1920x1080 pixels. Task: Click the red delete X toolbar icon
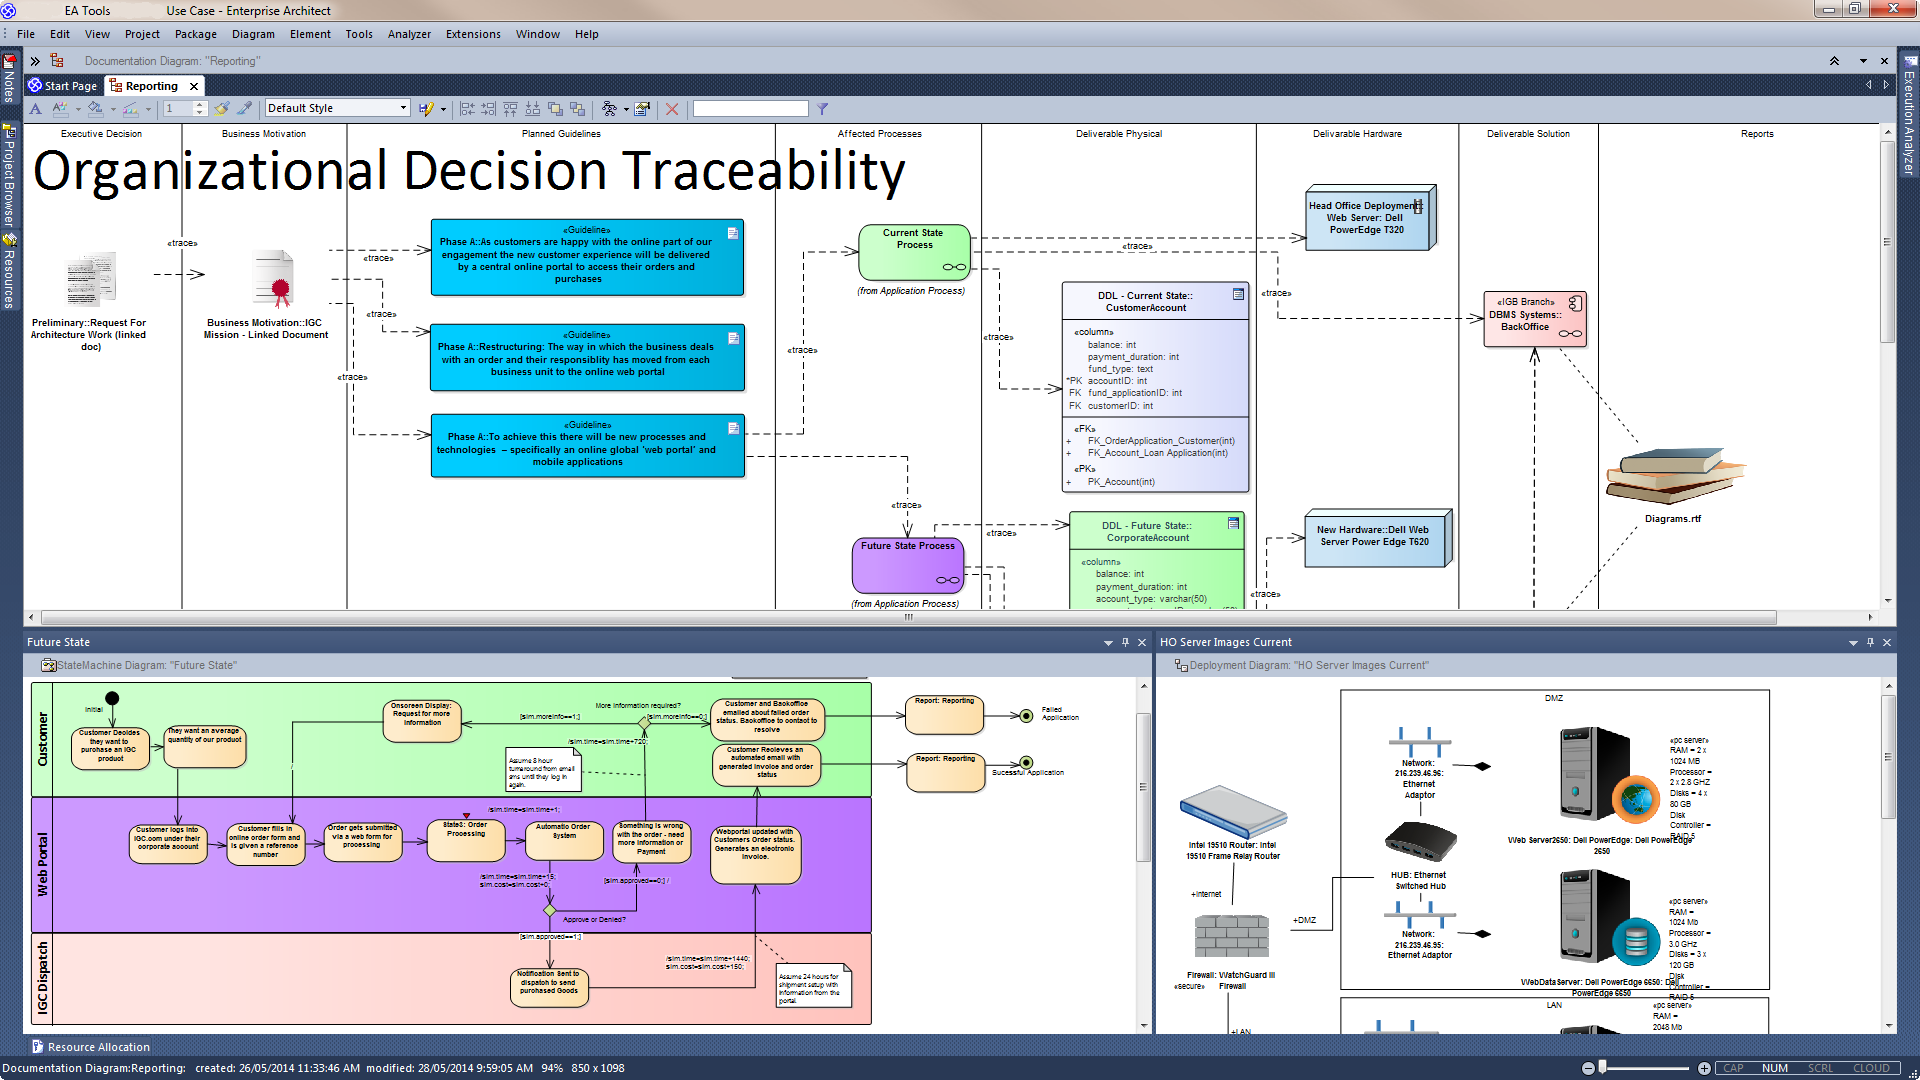(672, 109)
